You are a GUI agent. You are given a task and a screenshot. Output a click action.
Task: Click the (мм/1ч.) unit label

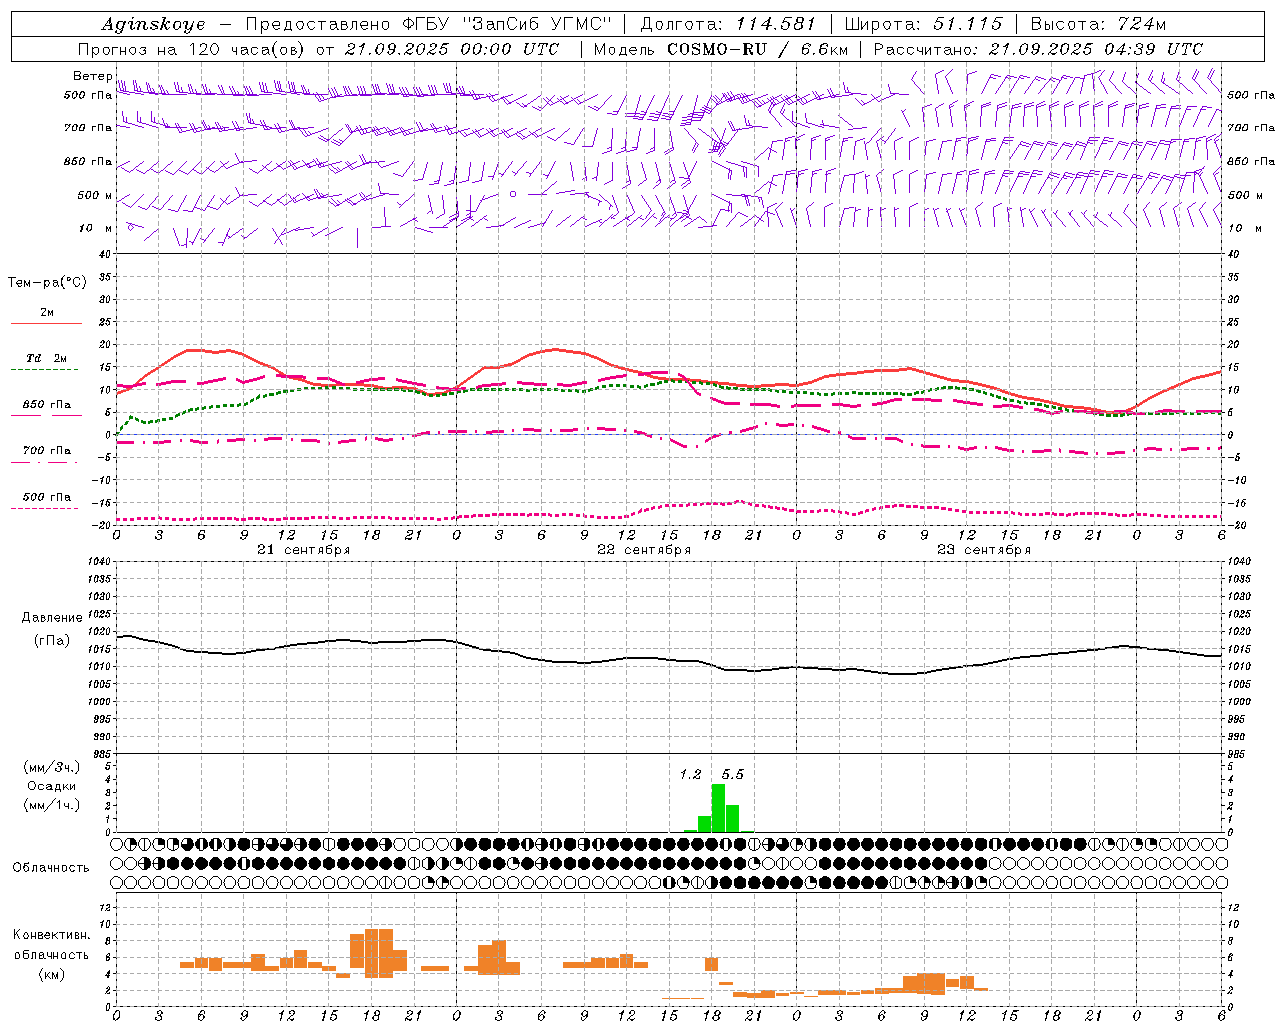(52, 805)
